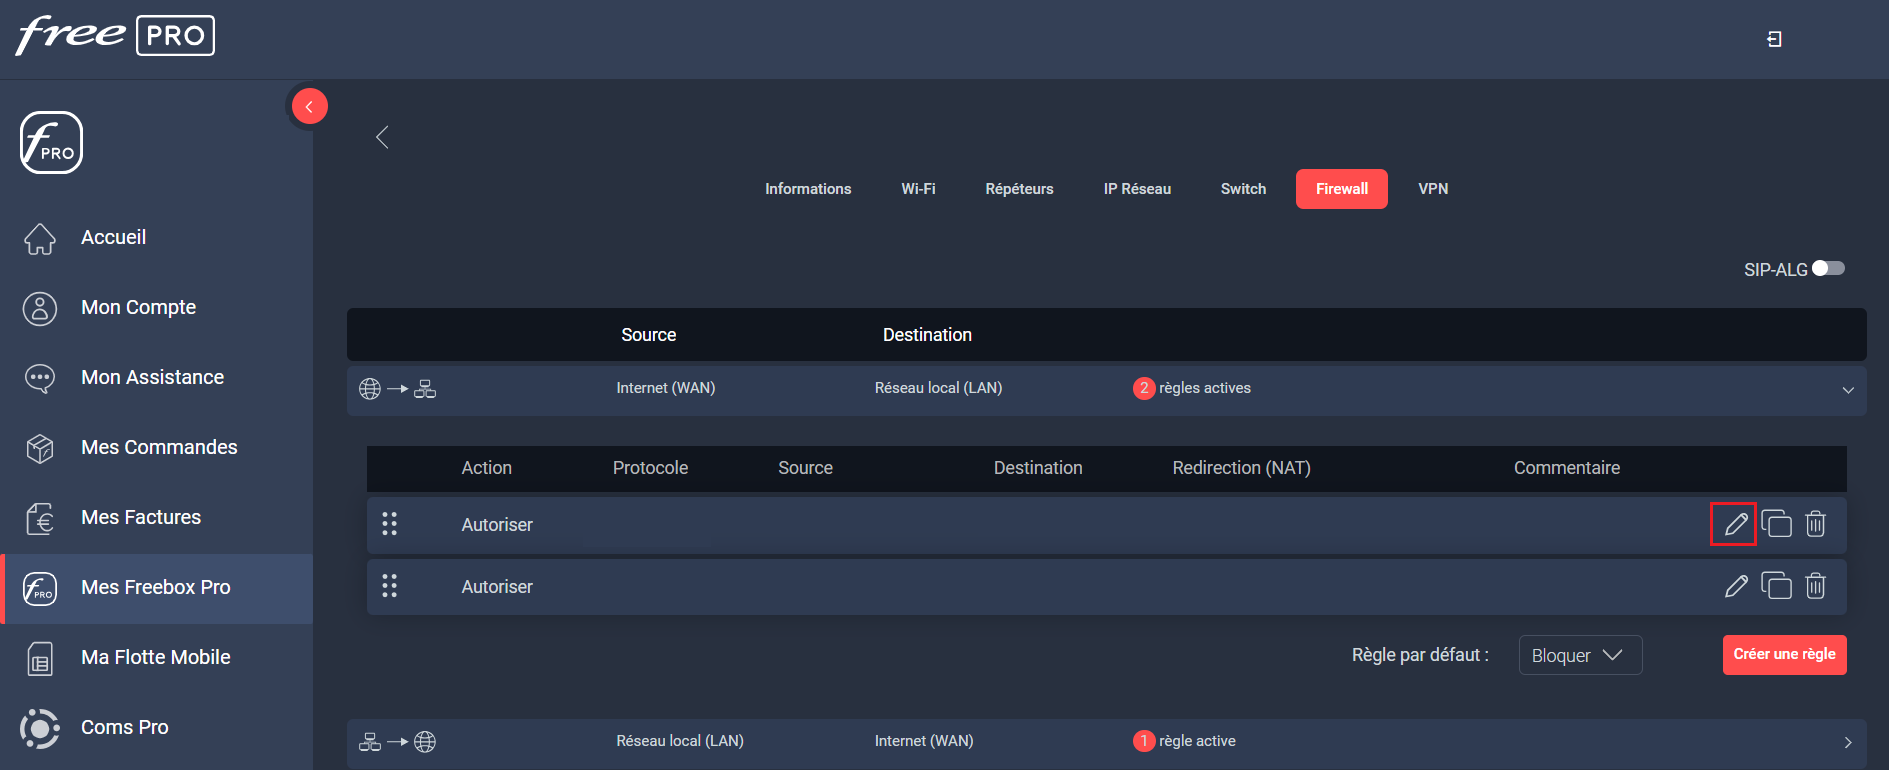Switch to the IP Réseau tab
1889x770 pixels.
point(1137,189)
